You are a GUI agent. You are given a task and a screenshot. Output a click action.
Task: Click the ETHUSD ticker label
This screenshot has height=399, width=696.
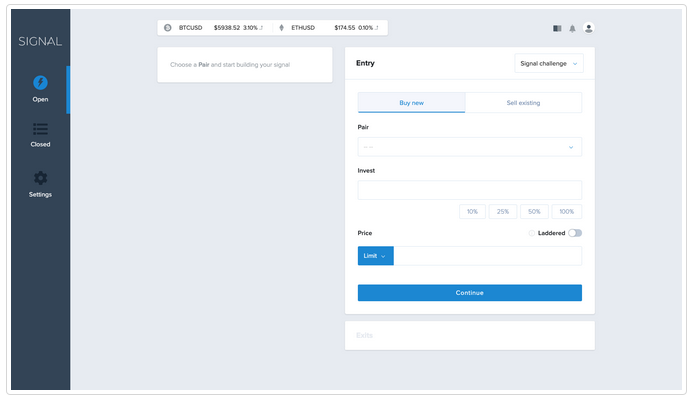(303, 28)
